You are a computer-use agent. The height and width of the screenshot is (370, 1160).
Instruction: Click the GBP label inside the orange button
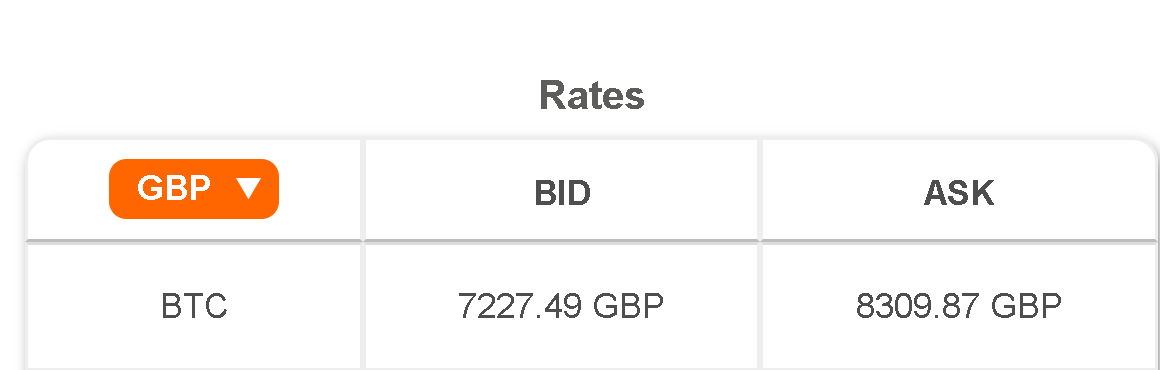(x=174, y=188)
